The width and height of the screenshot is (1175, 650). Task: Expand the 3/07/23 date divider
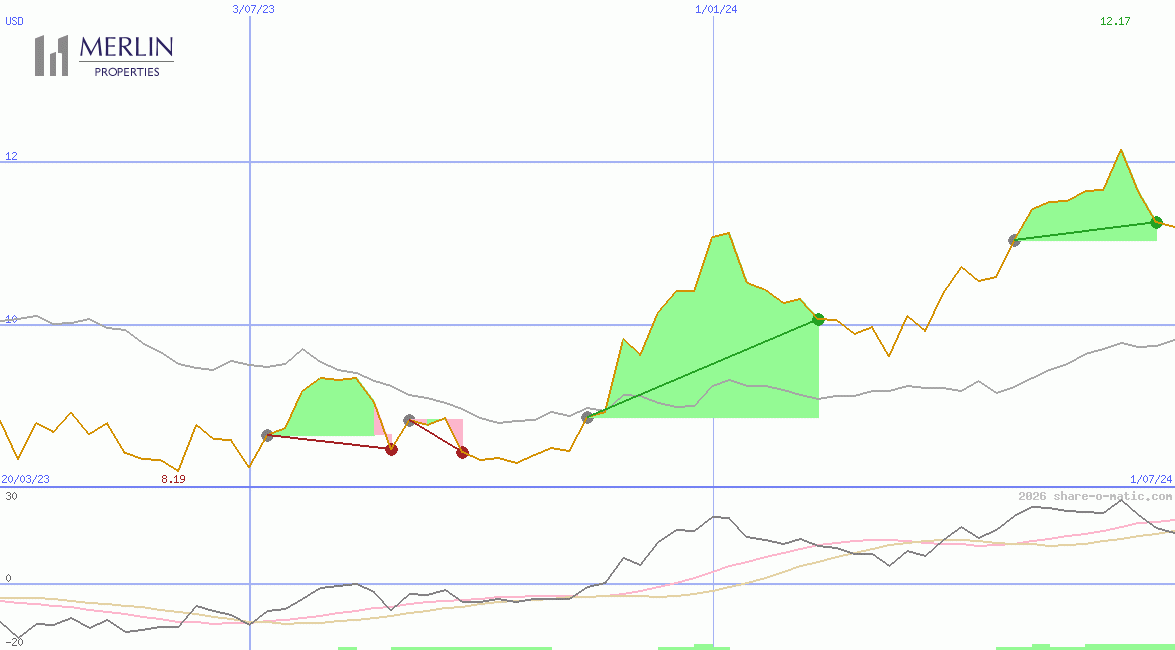[x=252, y=10]
